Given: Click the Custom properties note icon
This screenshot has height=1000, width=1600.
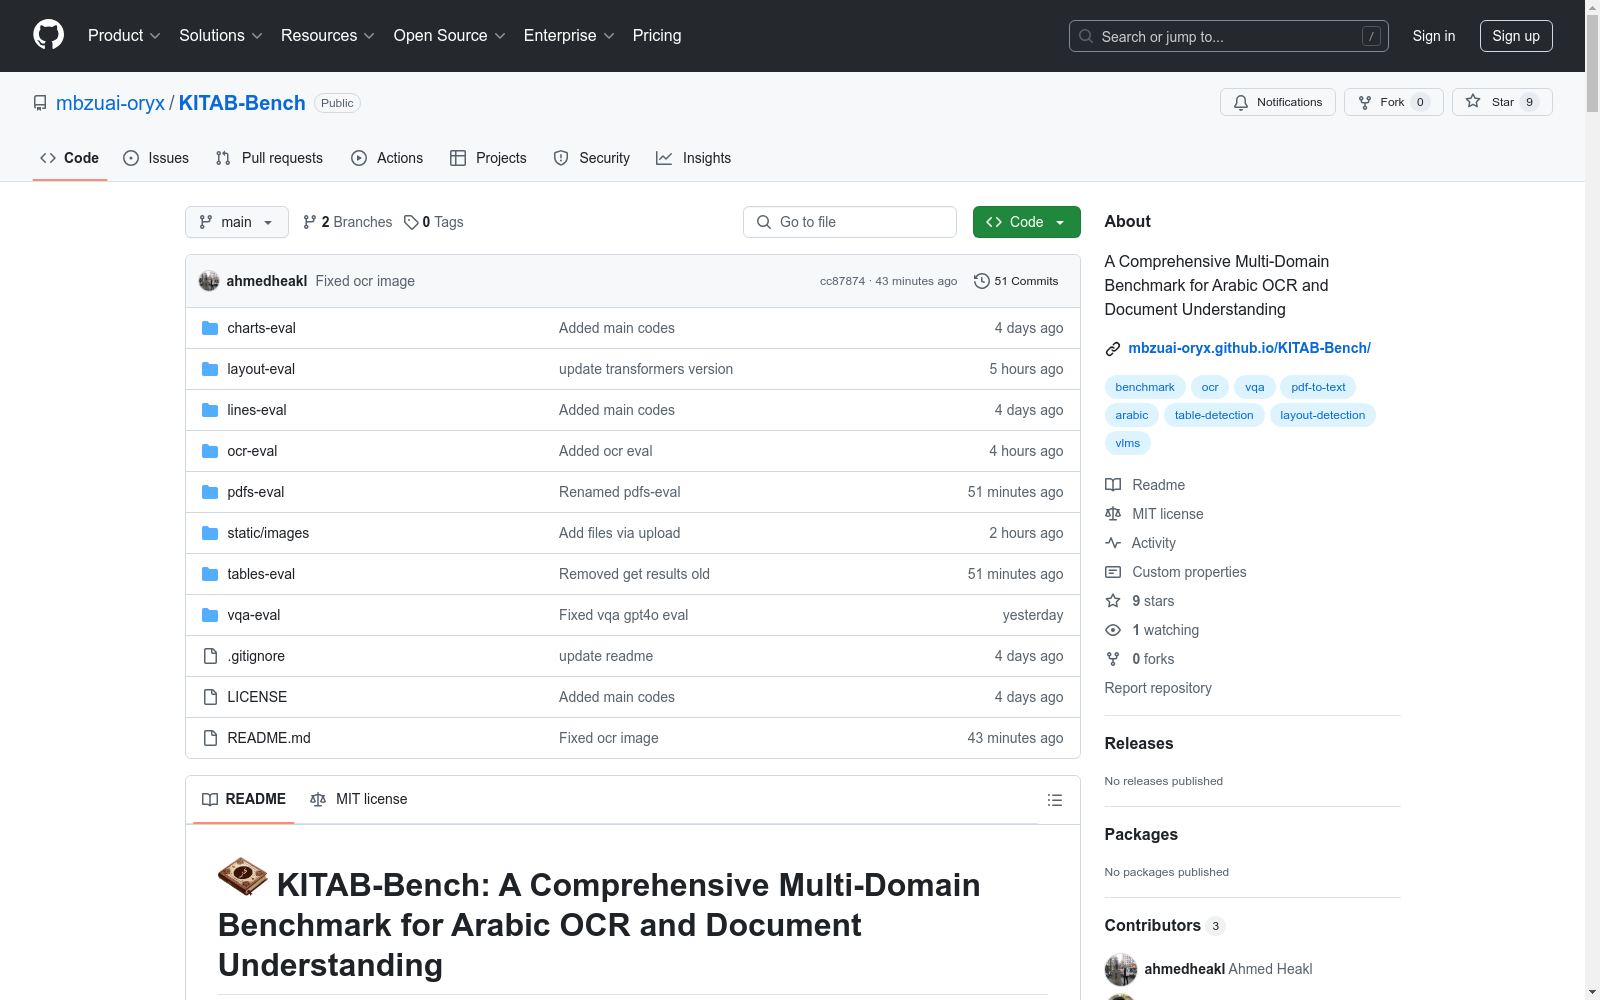Looking at the screenshot, I should click(x=1113, y=572).
